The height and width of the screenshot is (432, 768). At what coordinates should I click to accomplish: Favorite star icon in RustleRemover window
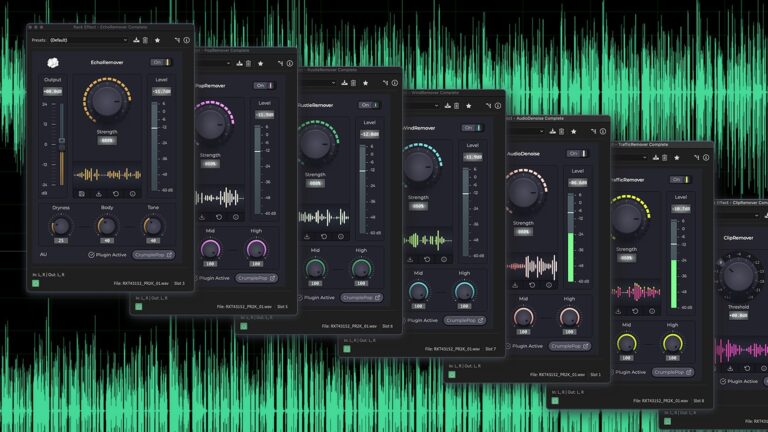tap(365, 83)
